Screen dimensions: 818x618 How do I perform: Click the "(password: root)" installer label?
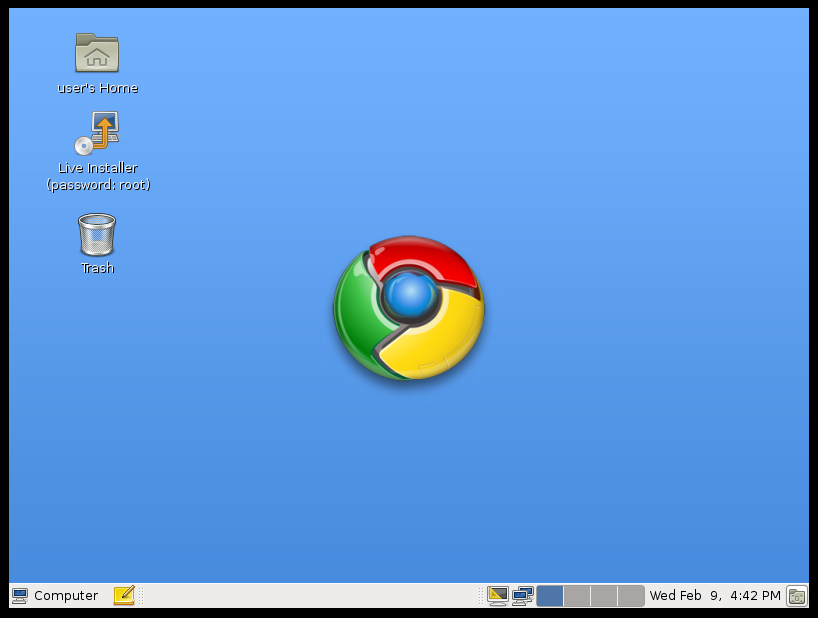98,185
